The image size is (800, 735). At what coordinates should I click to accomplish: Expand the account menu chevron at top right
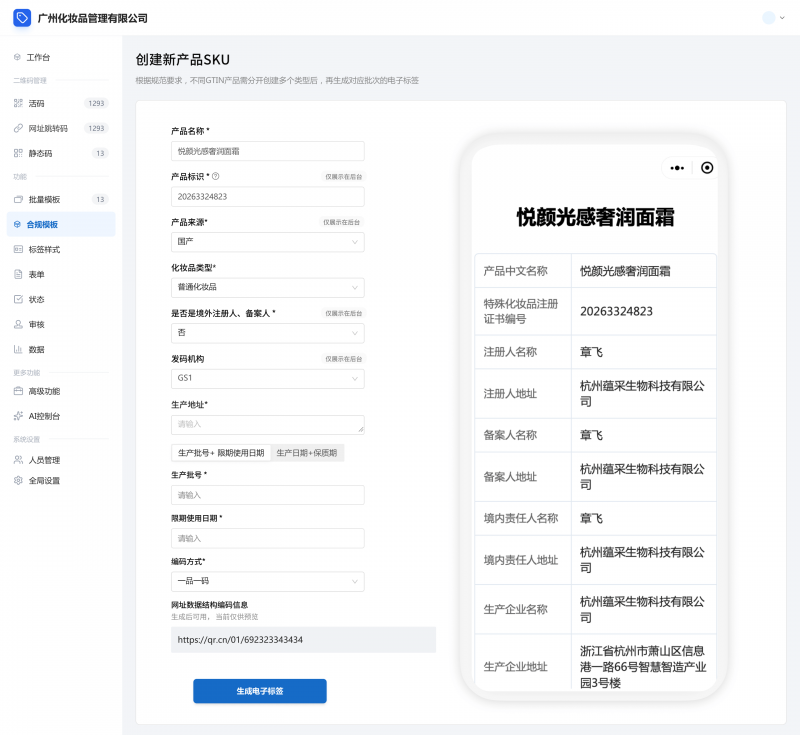click(782, 18)
